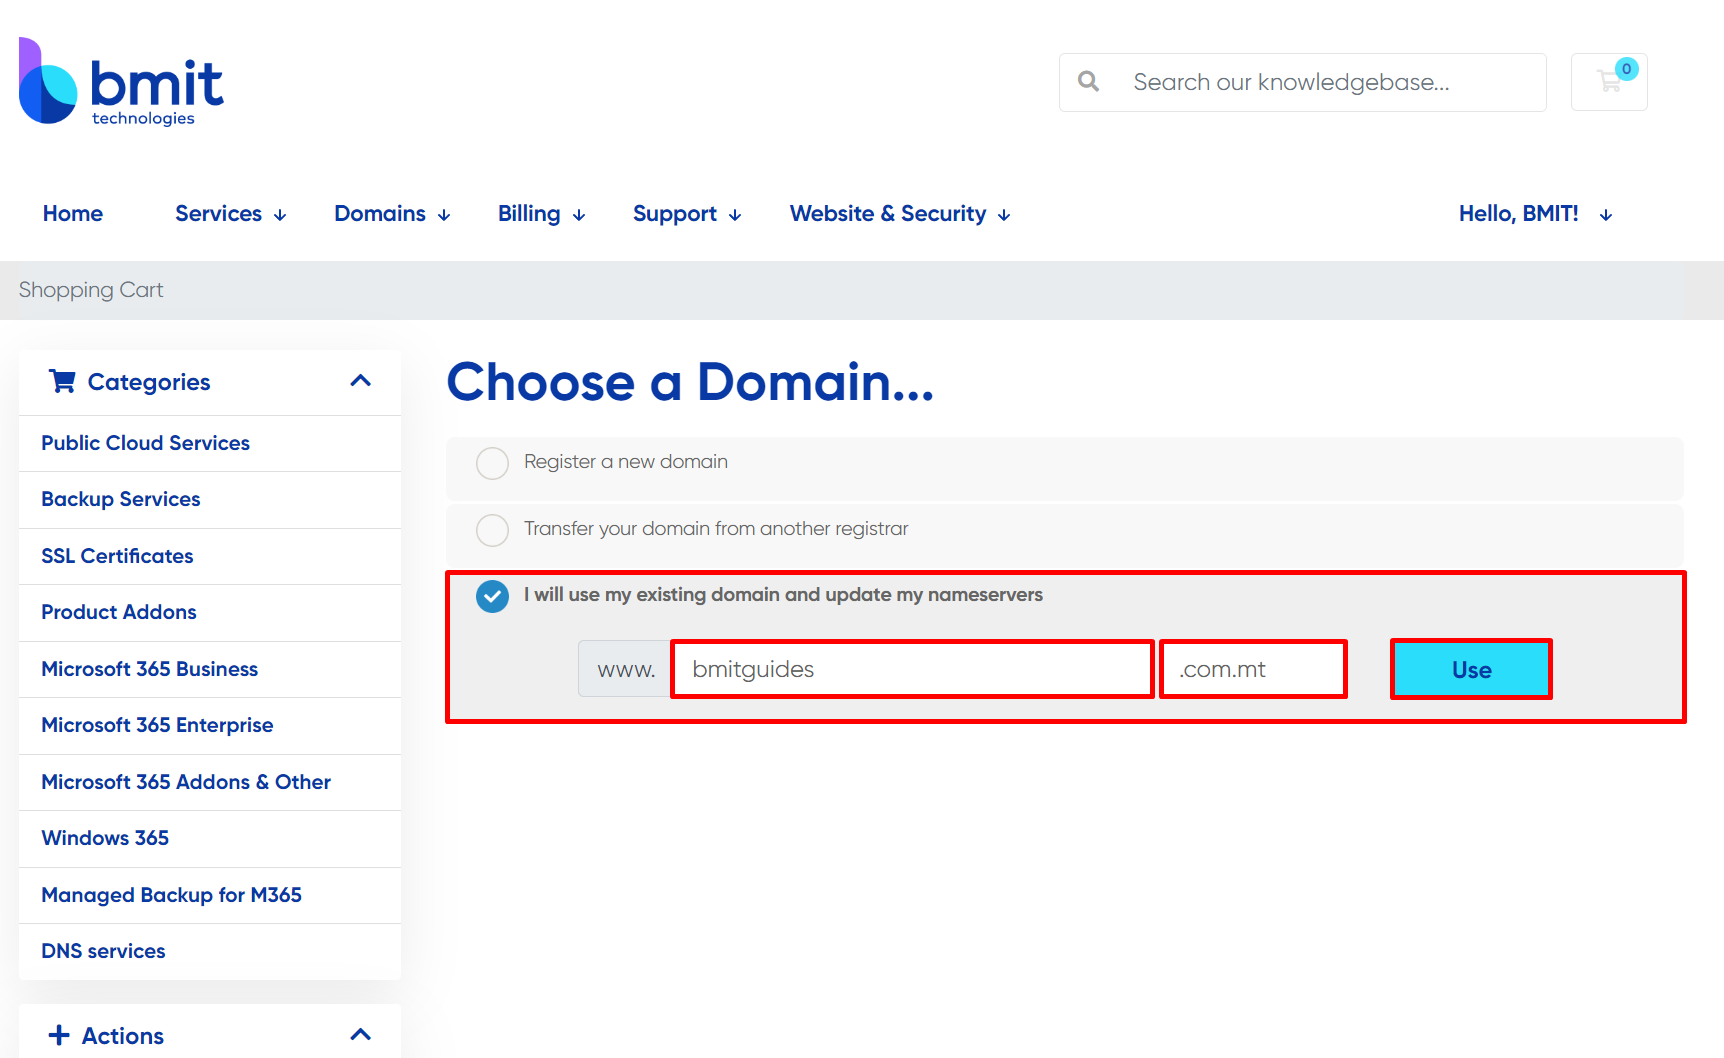Open SSL Certificates category

(x=210, y=556)
